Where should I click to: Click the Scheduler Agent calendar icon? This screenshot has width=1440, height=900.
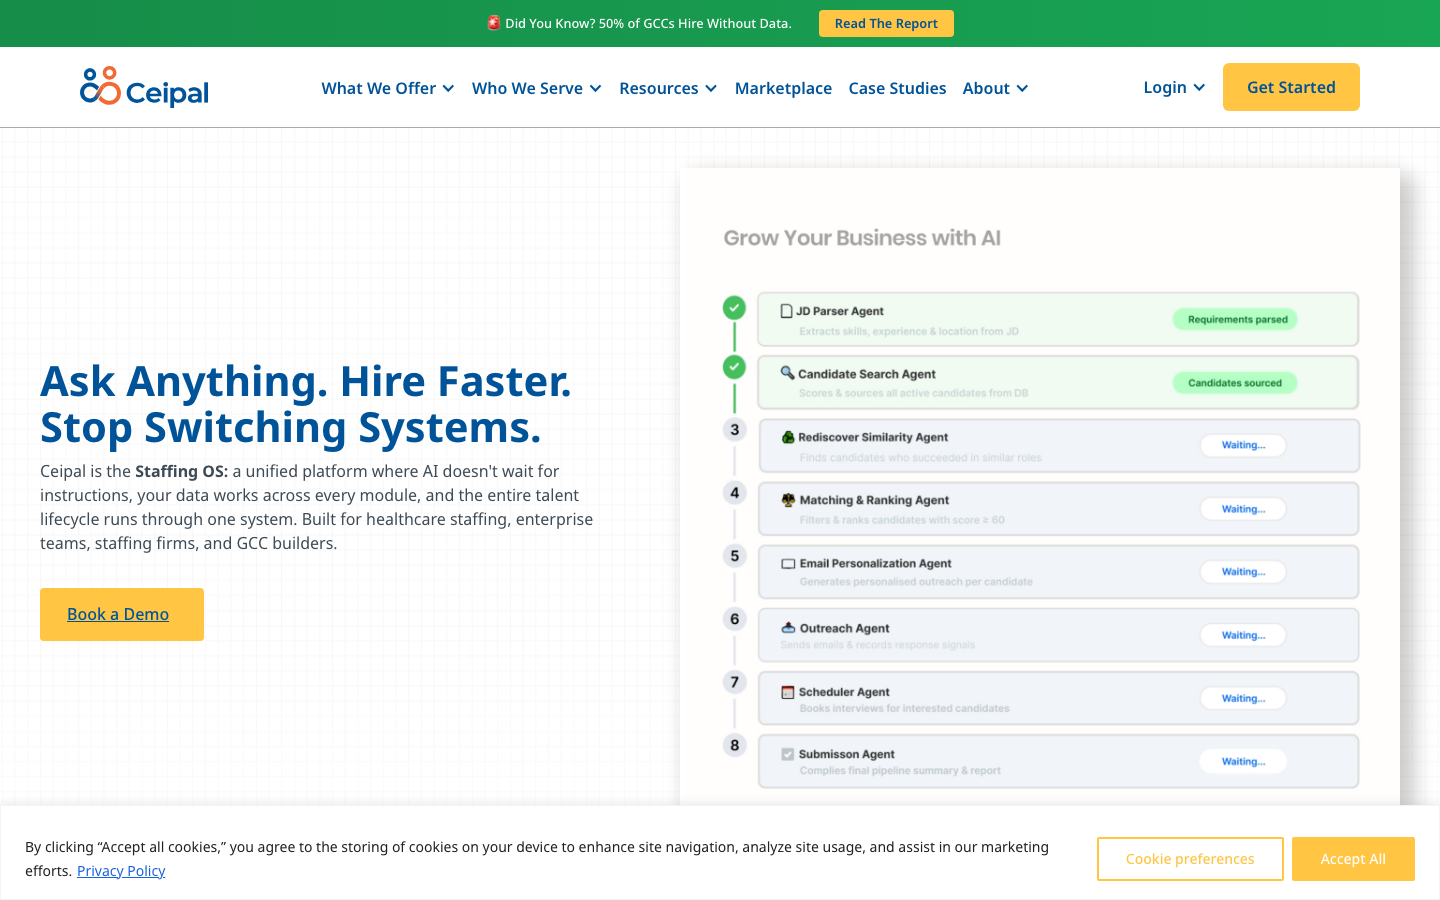click(788, 692)
